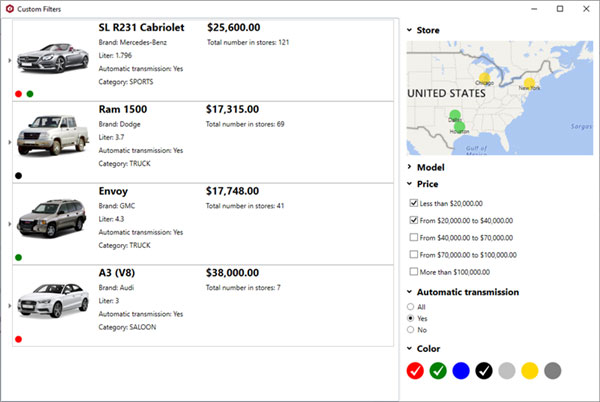The width and height of the screenshot is (600, 402).
Task: Click the app icon in title bar
Action: tap(10, 8)
